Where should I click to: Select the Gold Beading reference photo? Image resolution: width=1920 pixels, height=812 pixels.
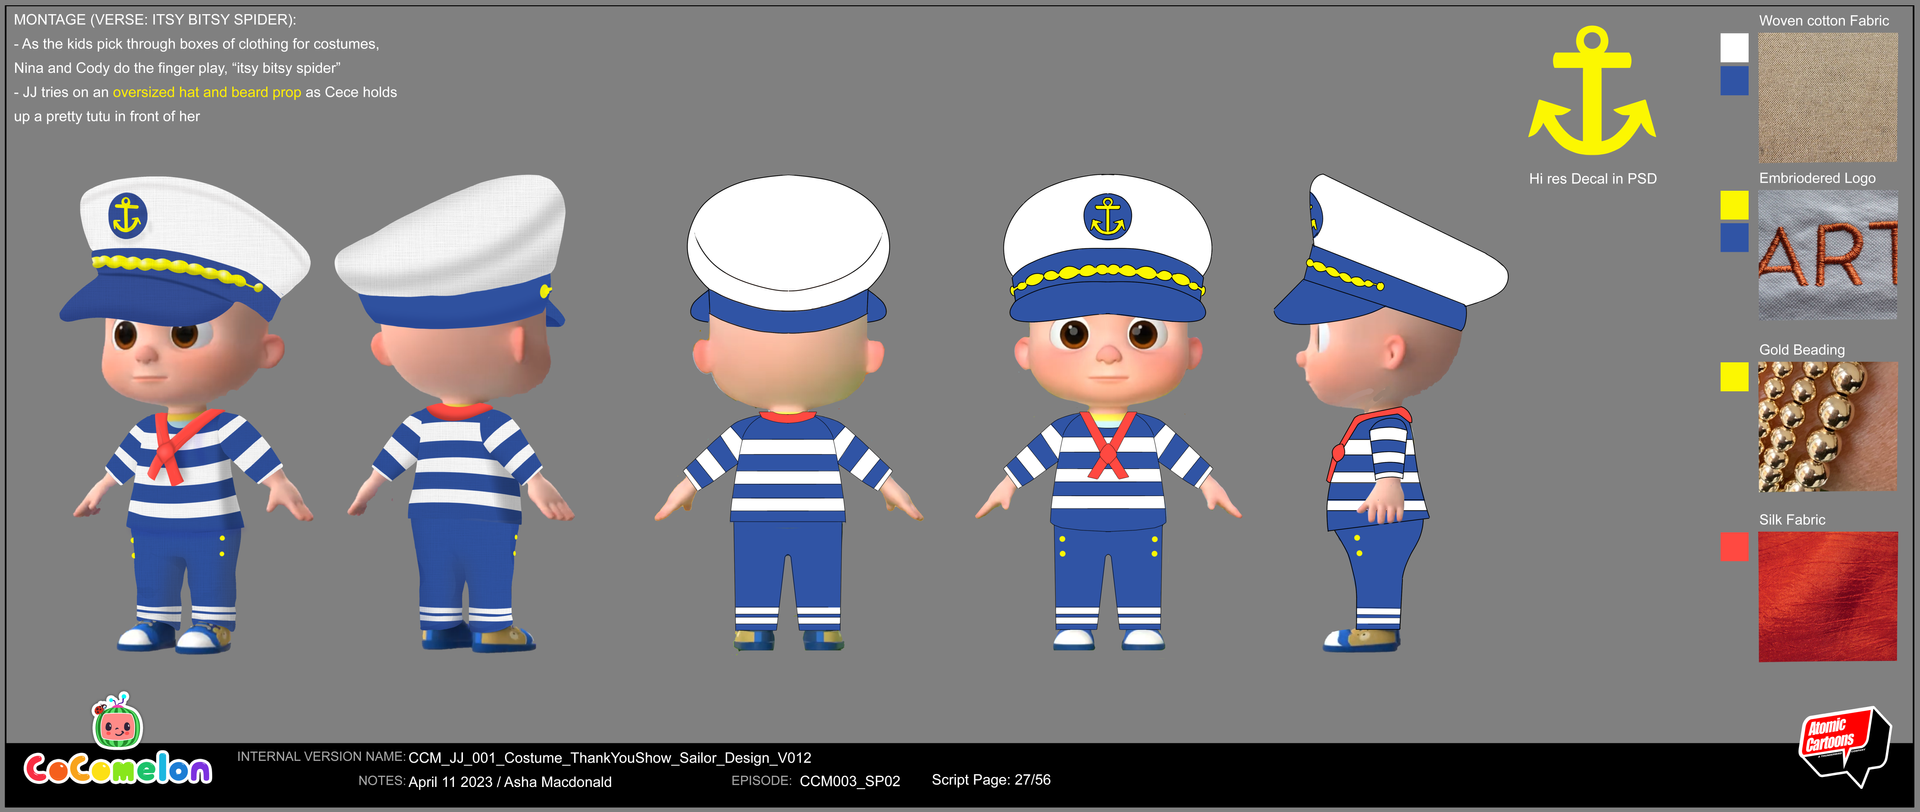1827,427
